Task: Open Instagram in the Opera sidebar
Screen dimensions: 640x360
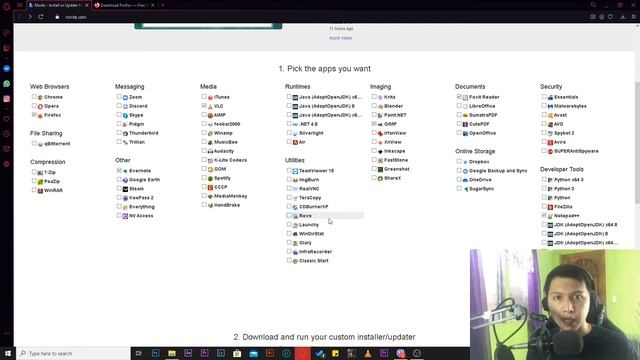Action: tap(7, 99)
